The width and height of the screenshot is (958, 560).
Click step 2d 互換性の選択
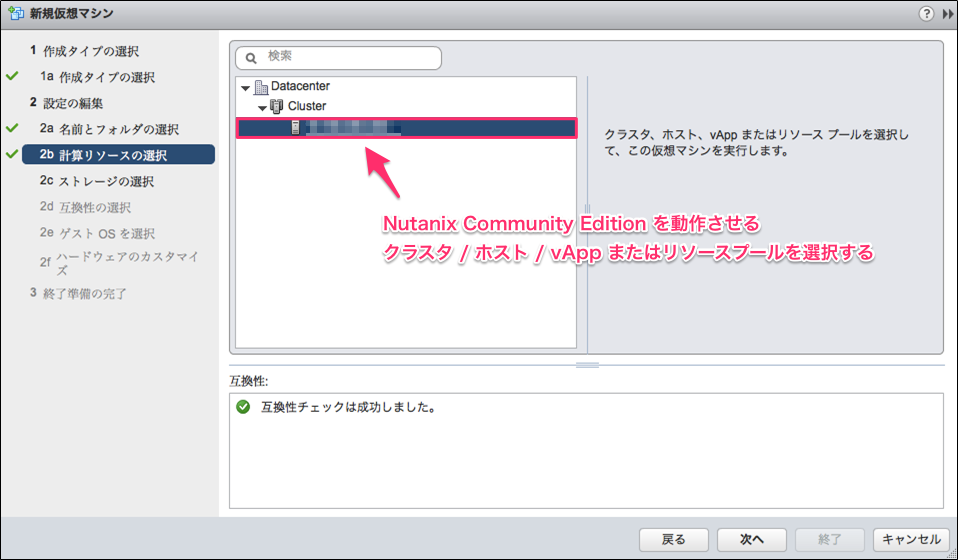pyautogui.click(x=86, y=207)
